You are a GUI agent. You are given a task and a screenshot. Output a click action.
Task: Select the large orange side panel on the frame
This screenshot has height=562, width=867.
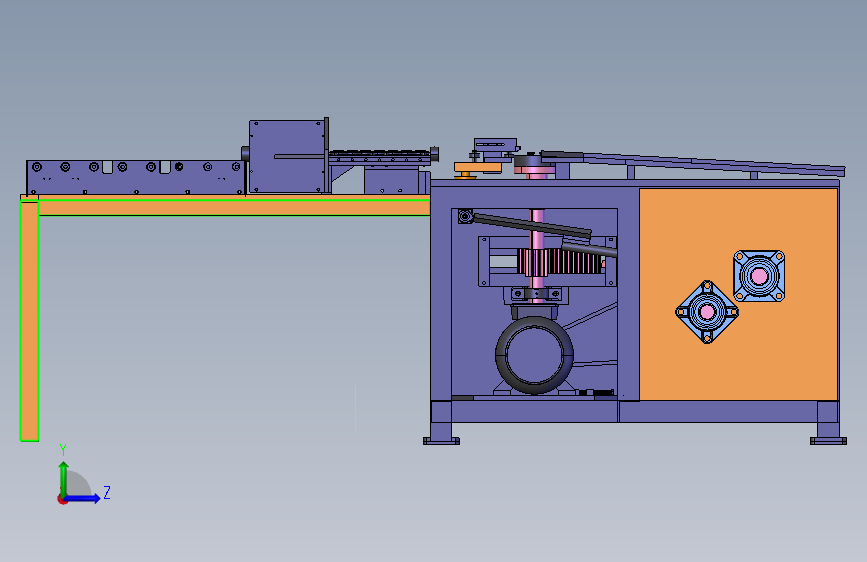pos(738,294)
